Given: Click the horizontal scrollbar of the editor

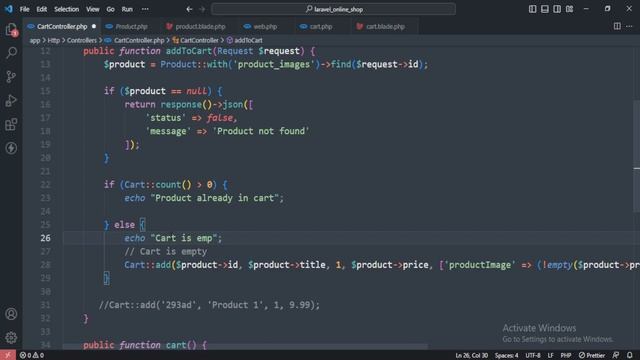Looking at the screenshot, I should [245, 347].
